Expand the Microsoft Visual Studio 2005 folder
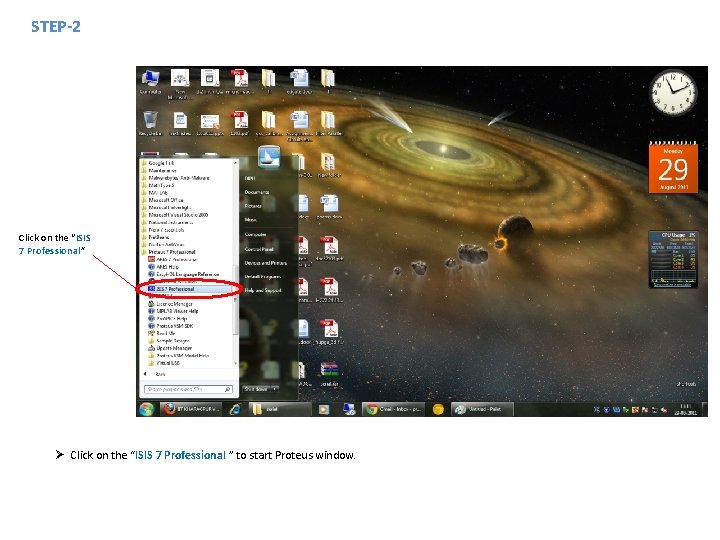The image size is (720, 540). coord(174,215)
